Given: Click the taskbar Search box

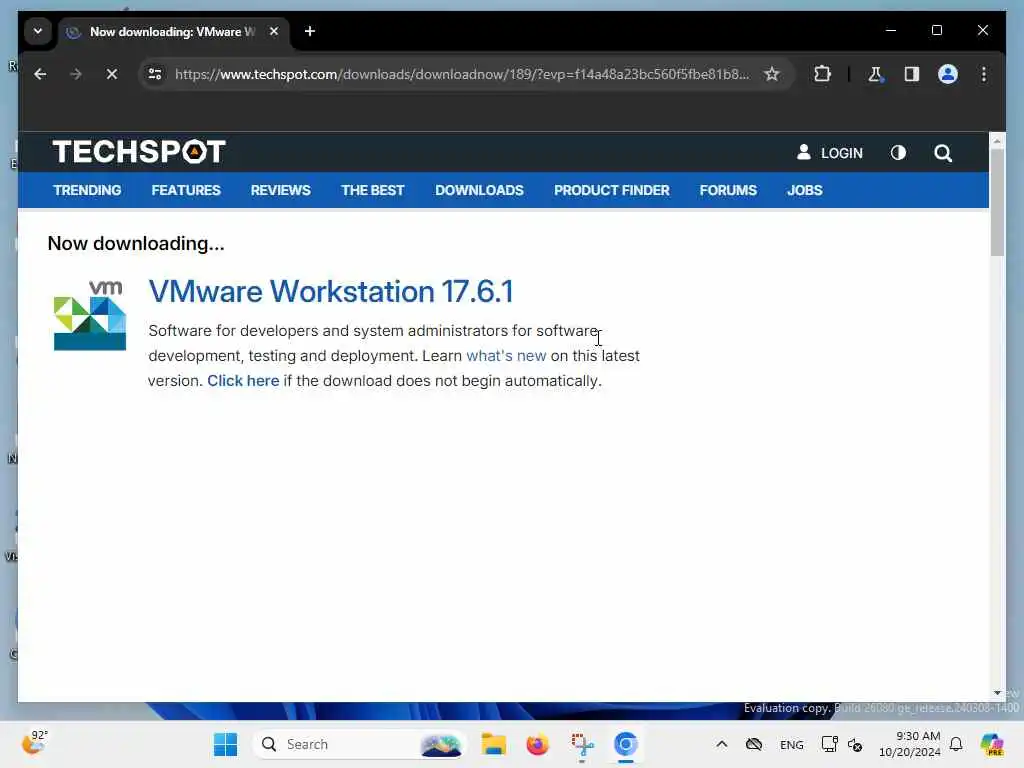Looking at the screenshot, I should (359, 744).
